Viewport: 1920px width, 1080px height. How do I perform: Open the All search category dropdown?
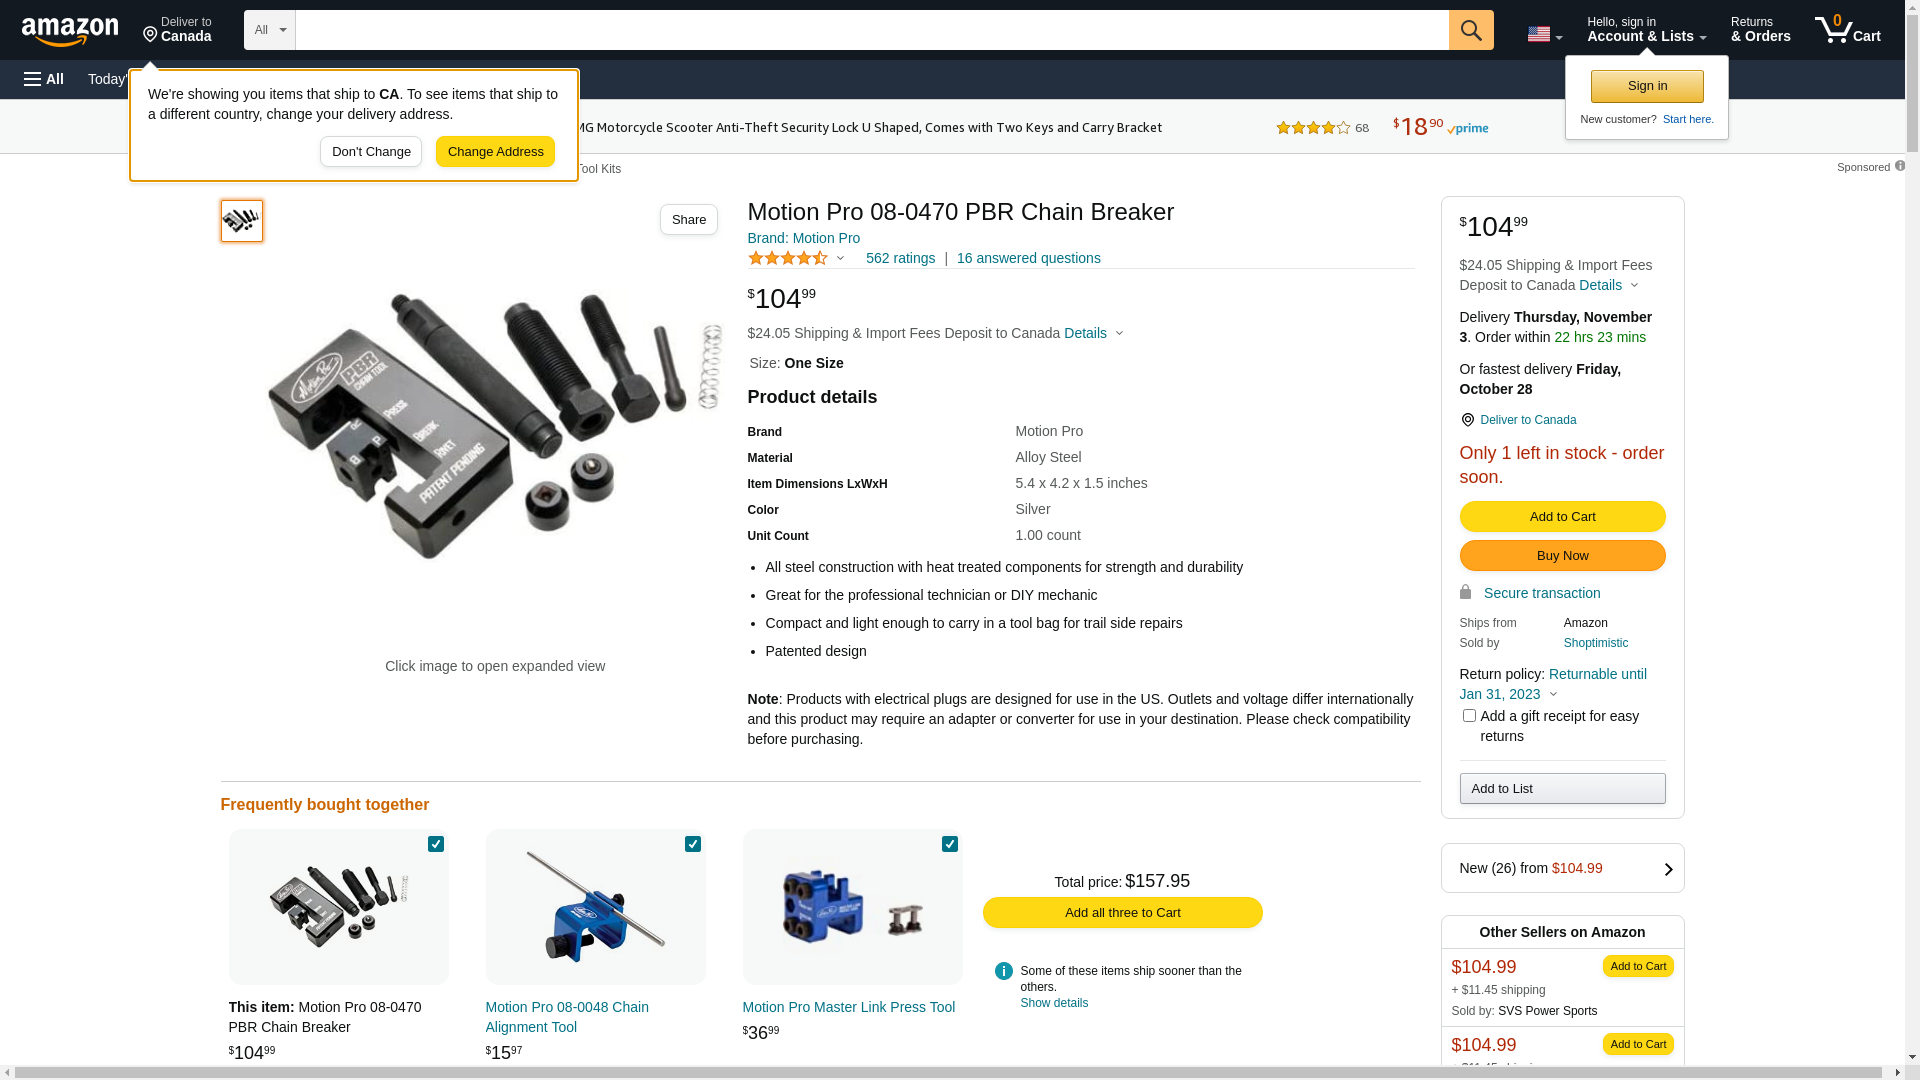click(269, 30)
